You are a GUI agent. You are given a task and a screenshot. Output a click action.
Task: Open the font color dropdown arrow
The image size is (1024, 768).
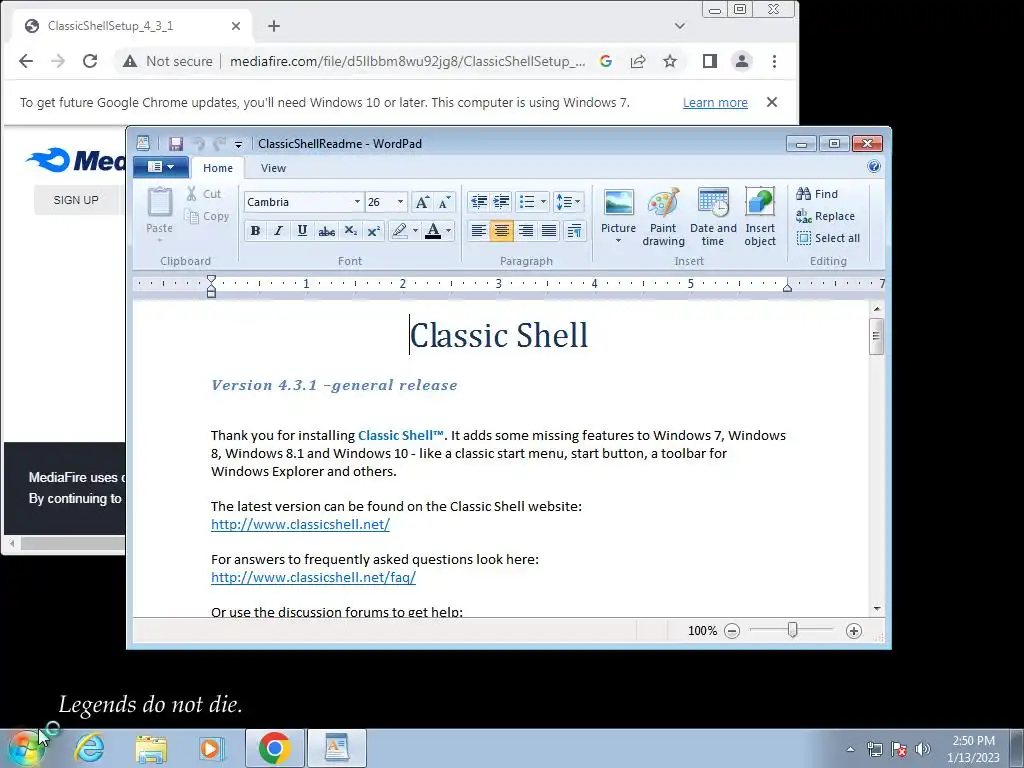pyautogui.click(x=449, y=231)
